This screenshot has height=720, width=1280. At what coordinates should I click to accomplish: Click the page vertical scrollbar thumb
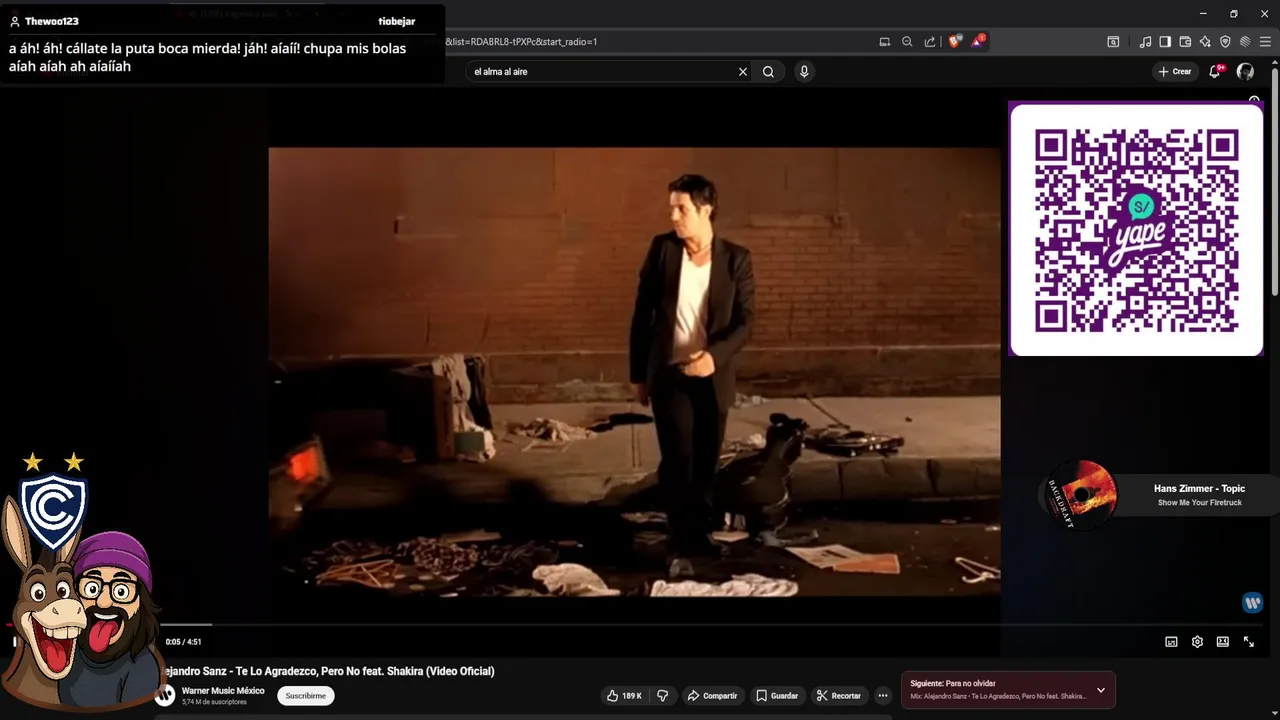click(1274, 180)
